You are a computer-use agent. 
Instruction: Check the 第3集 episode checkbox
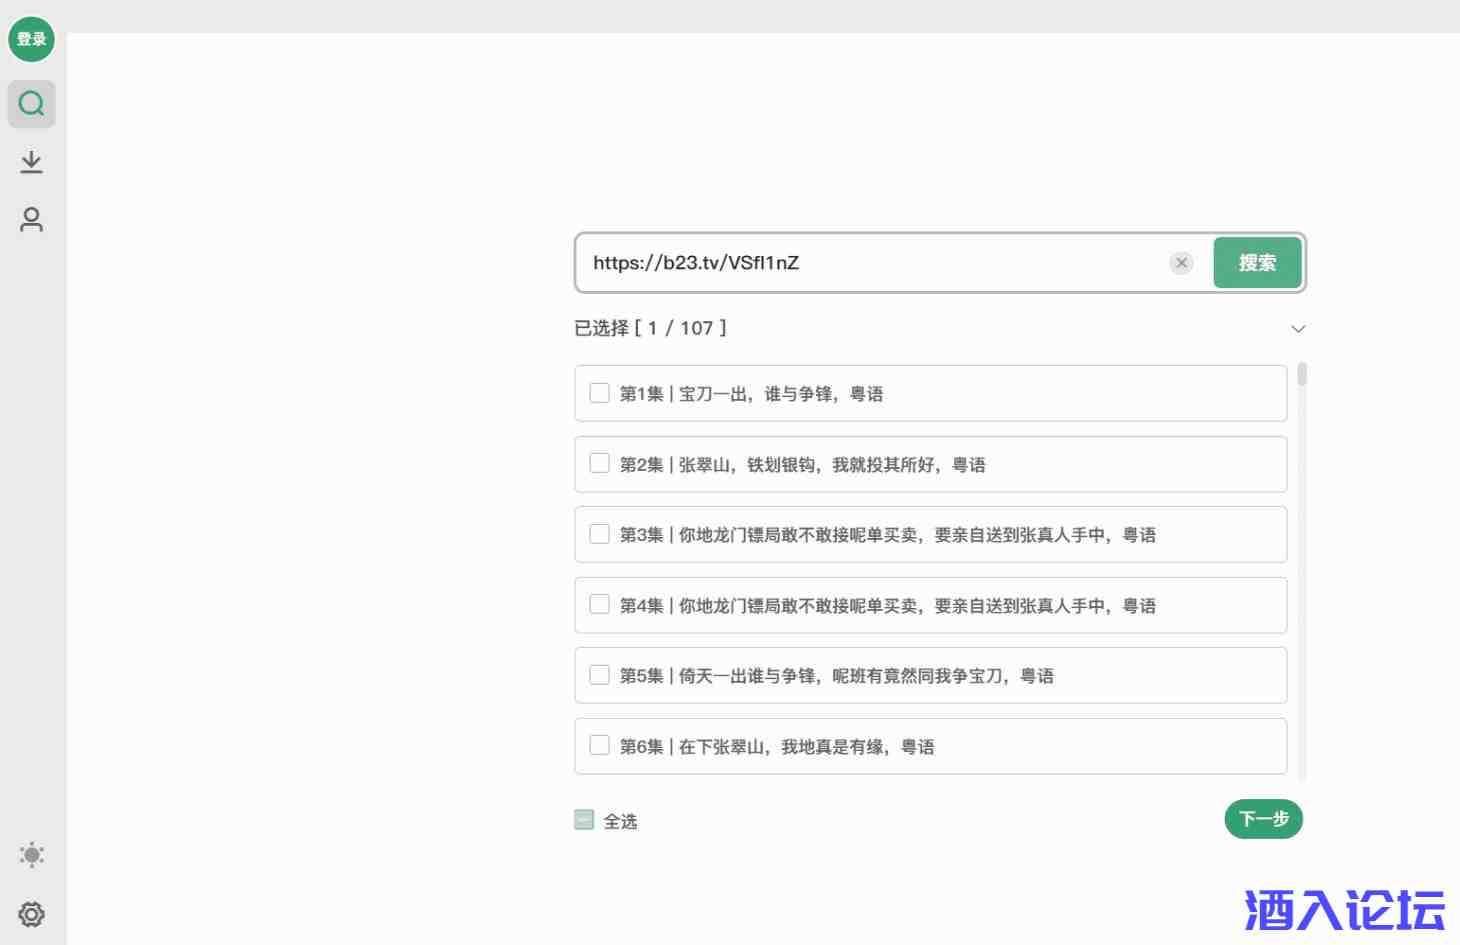(x=600, y=534)
